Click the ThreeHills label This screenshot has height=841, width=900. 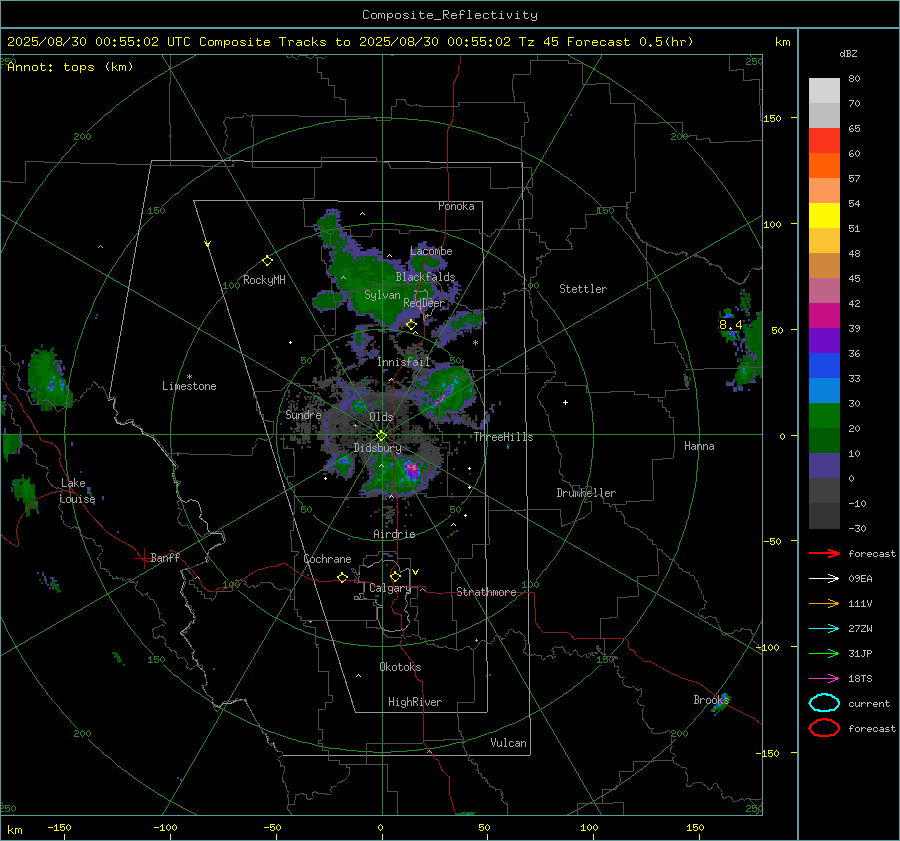[503, 437]
